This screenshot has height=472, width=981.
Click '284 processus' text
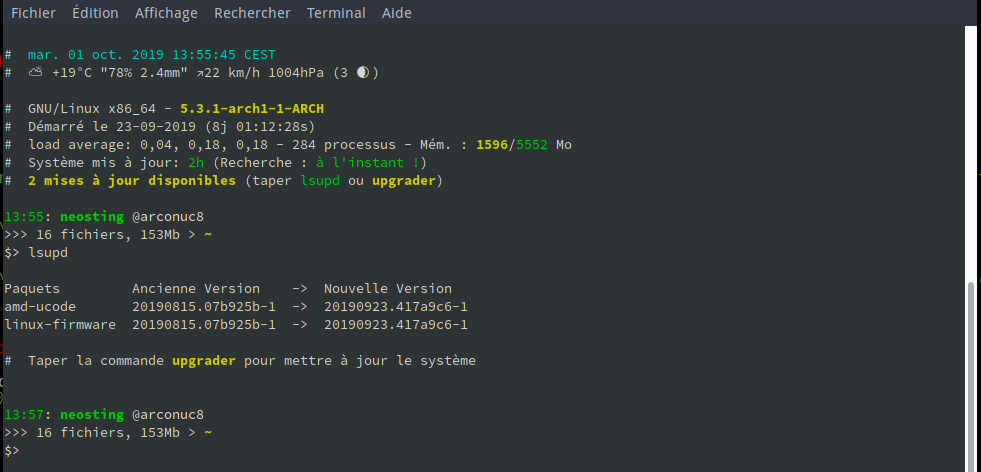[x=344, y=145]
